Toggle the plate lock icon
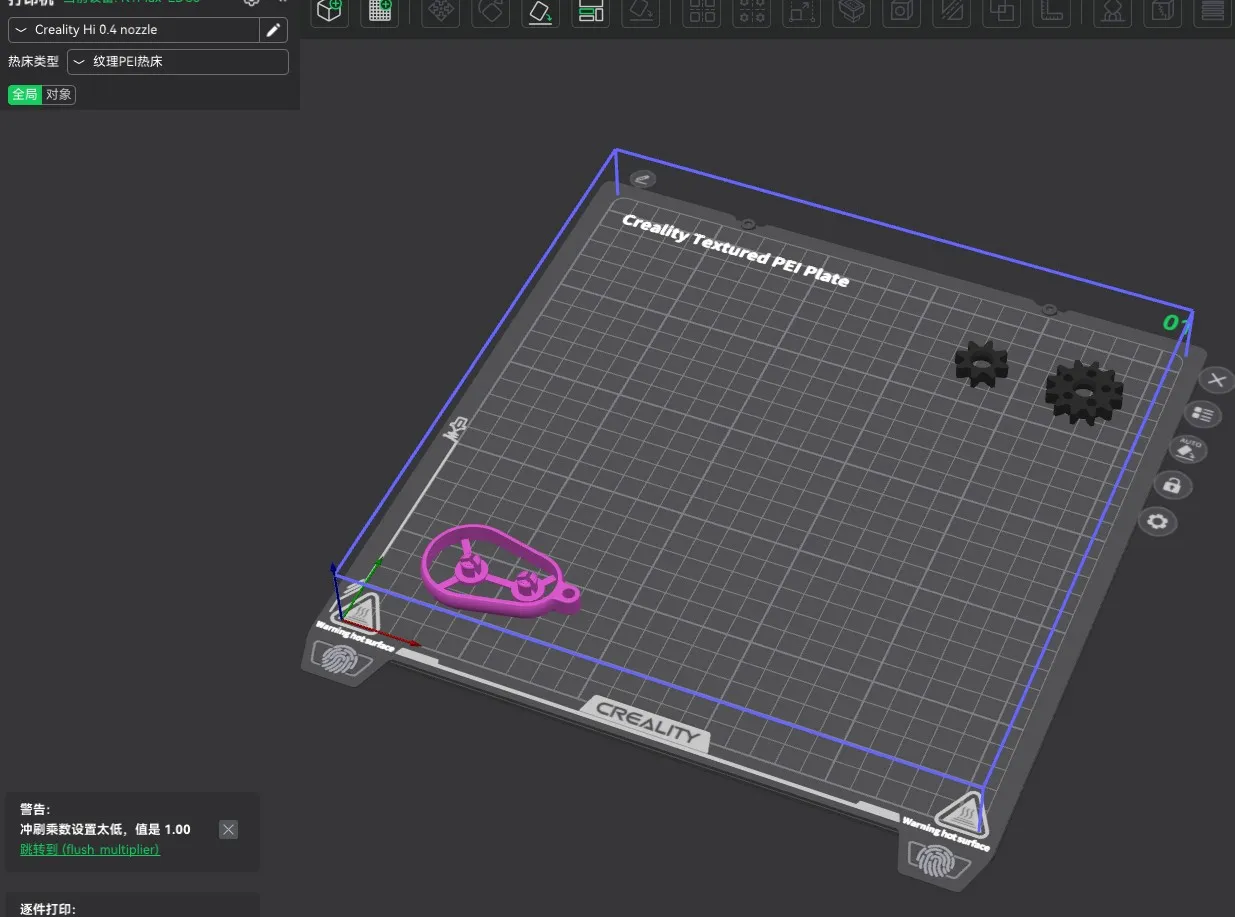This screenshot has height=917, width=1235. [x=1173, y=486]
